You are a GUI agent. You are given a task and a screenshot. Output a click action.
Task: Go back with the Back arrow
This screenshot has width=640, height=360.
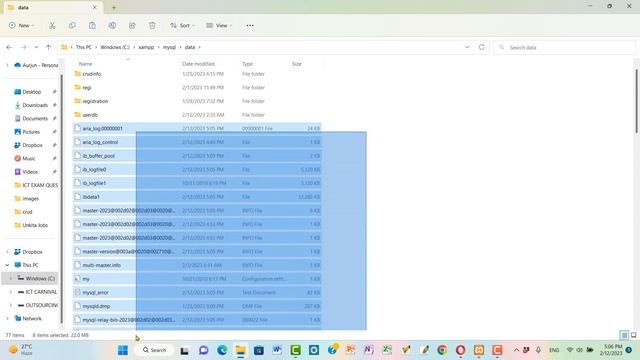coord(9,47)
